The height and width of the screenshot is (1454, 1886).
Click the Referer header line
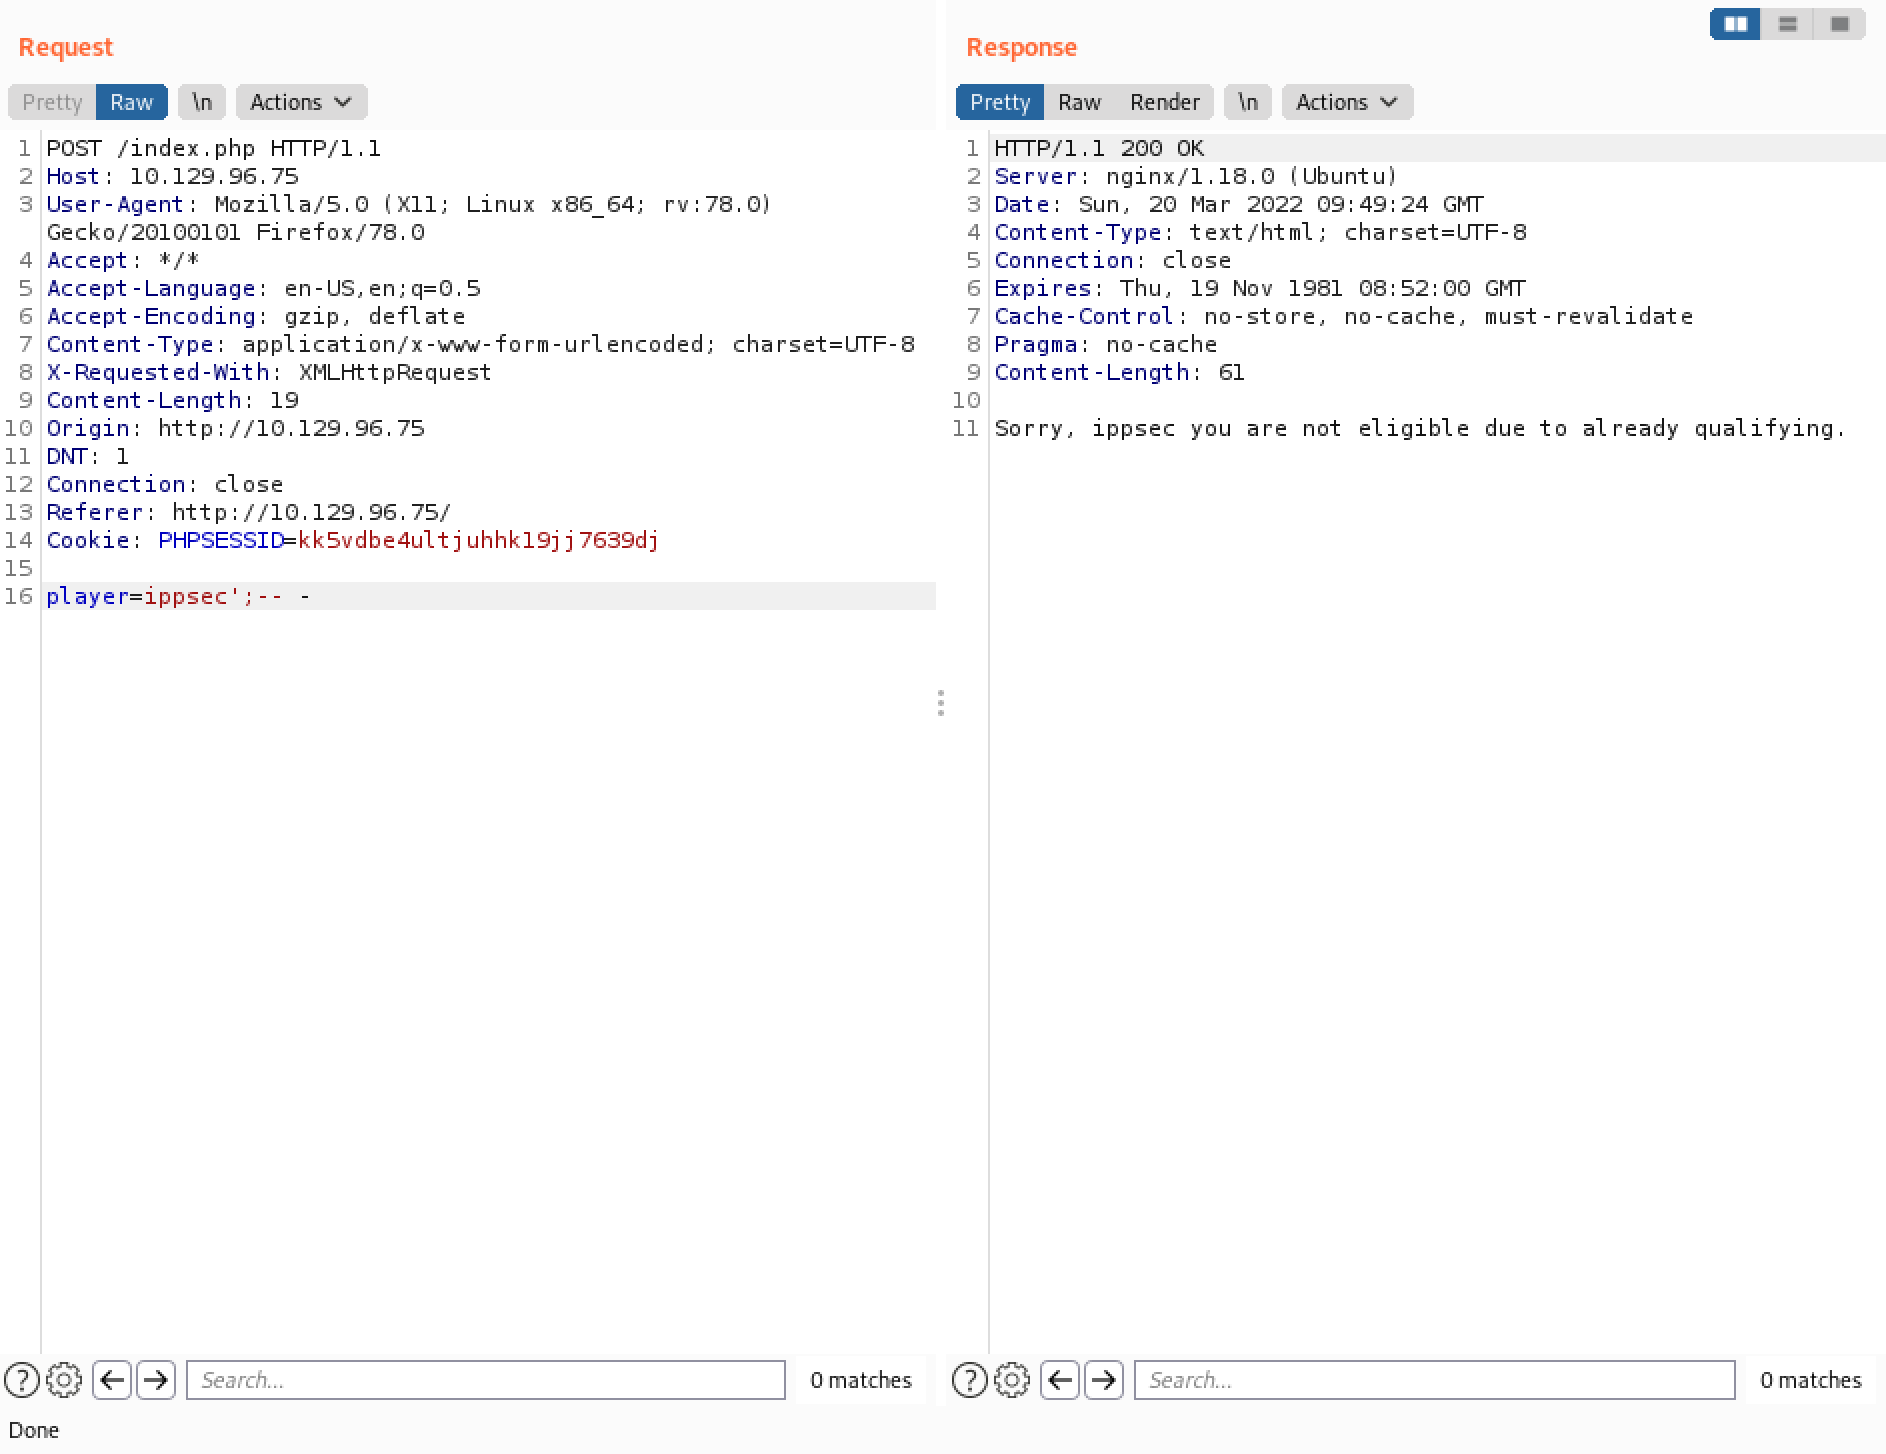coord(249,512)
